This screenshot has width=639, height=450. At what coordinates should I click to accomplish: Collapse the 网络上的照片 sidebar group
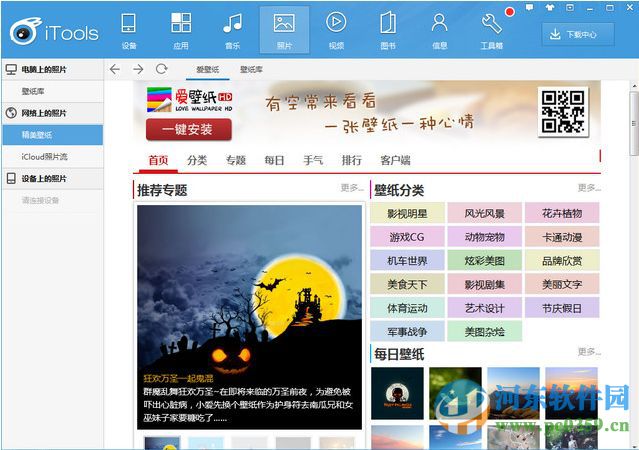(x=52, y=113)
